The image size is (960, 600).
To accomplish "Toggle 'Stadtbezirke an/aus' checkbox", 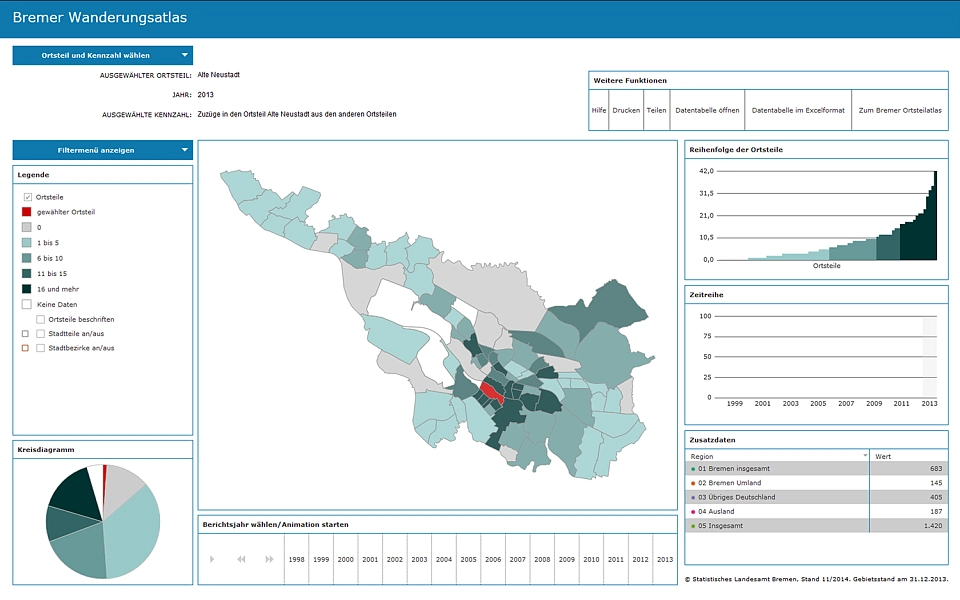I will click(41, 348).
